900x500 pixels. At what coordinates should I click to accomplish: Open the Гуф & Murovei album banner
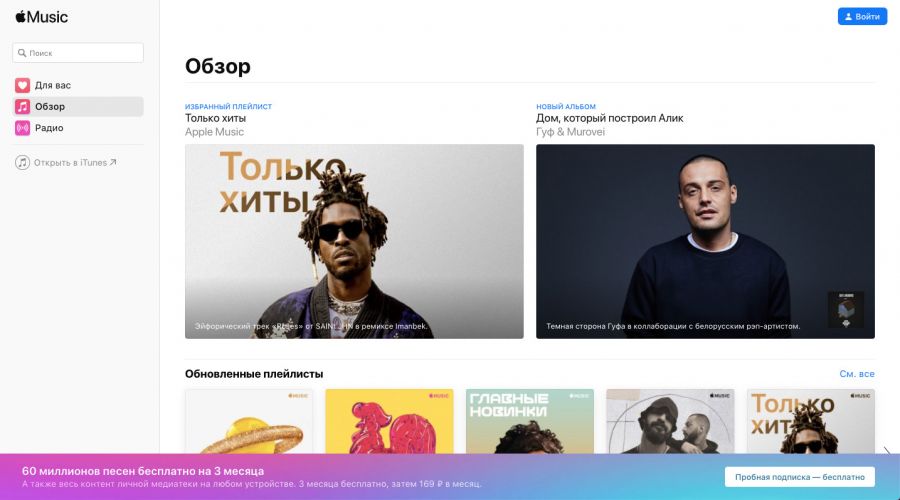705,241
